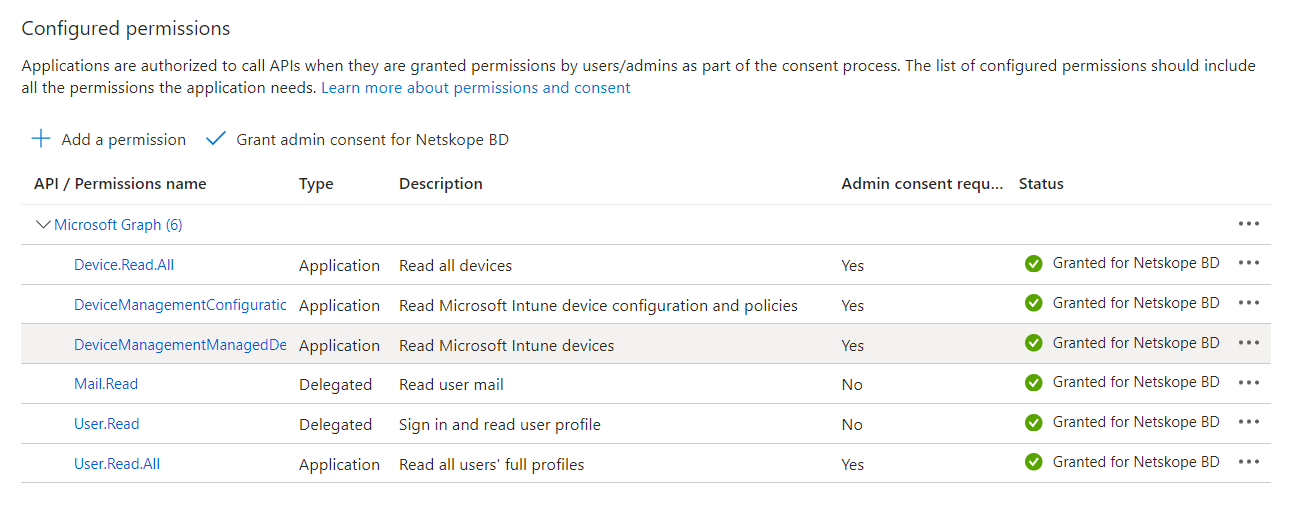The width and height of the screenshot is (1303, 507).
Task: Open the ellipsis menu for DeviceManagementManagedDevices row
Action: (1249, 343)
